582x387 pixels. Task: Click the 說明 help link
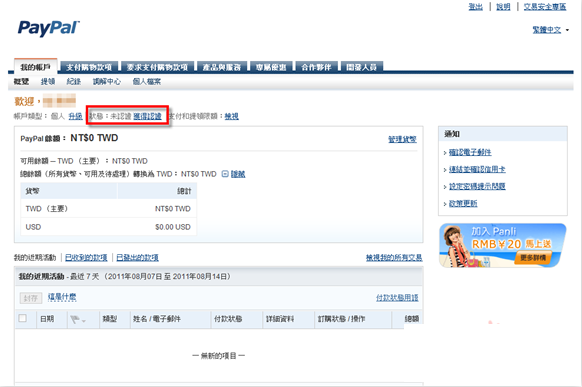[x=503, y=7]
